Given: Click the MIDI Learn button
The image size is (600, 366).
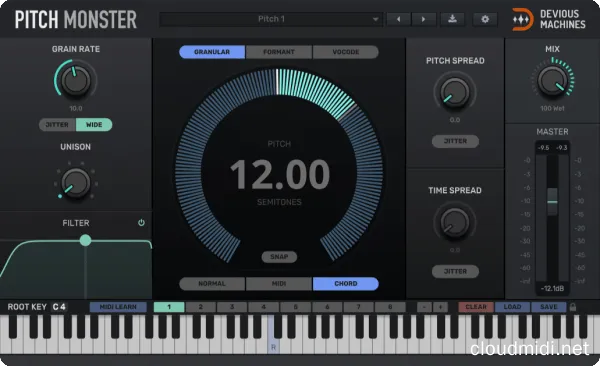Looking at the screenshot, I should [118, 307].
